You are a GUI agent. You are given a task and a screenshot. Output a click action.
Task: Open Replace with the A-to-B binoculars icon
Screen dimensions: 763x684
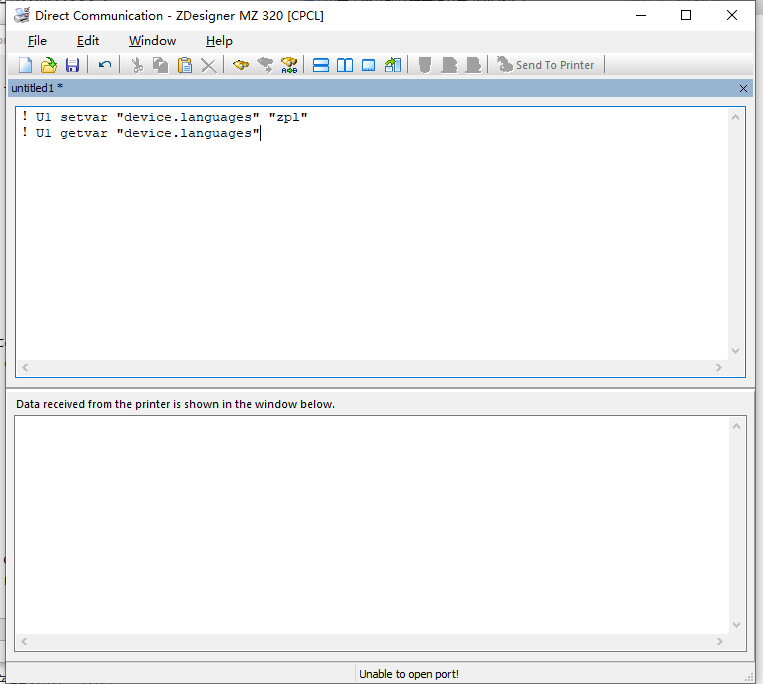coord(289,65)
